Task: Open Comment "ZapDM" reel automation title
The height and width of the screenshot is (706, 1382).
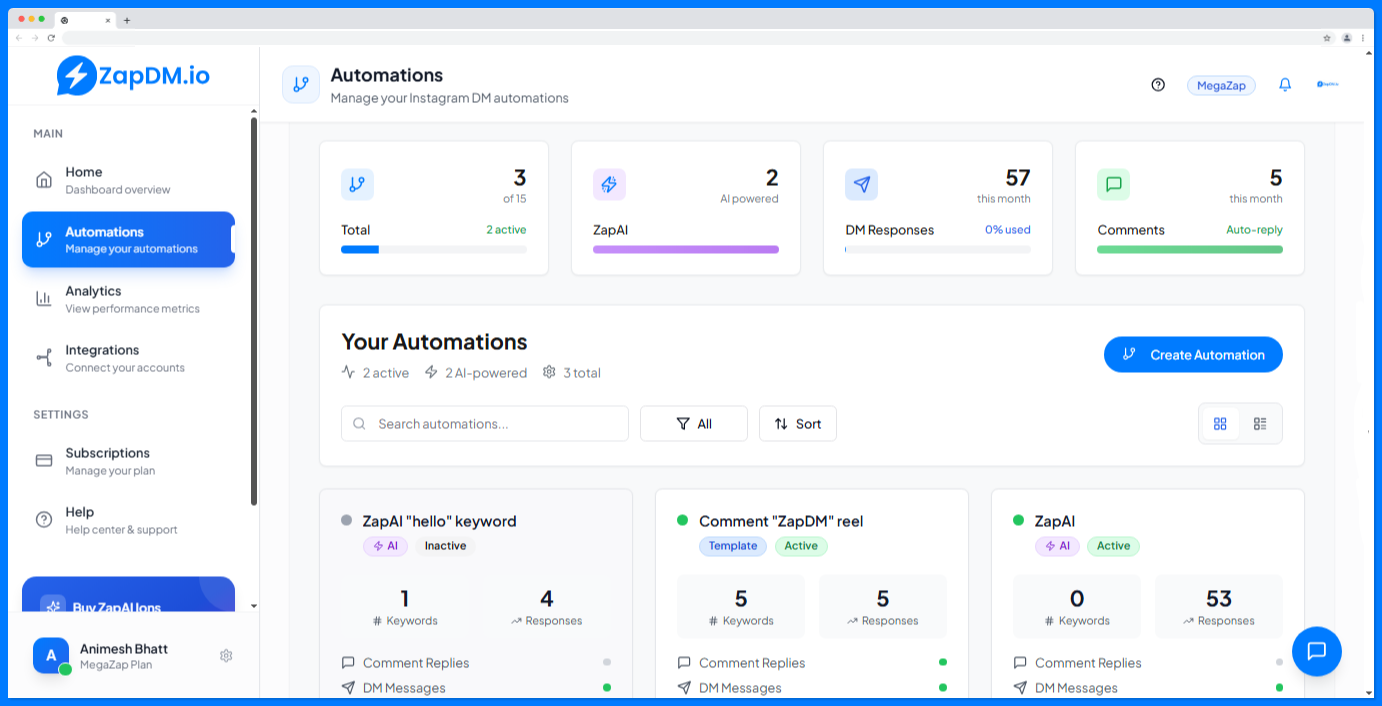Action: point(781,521)
